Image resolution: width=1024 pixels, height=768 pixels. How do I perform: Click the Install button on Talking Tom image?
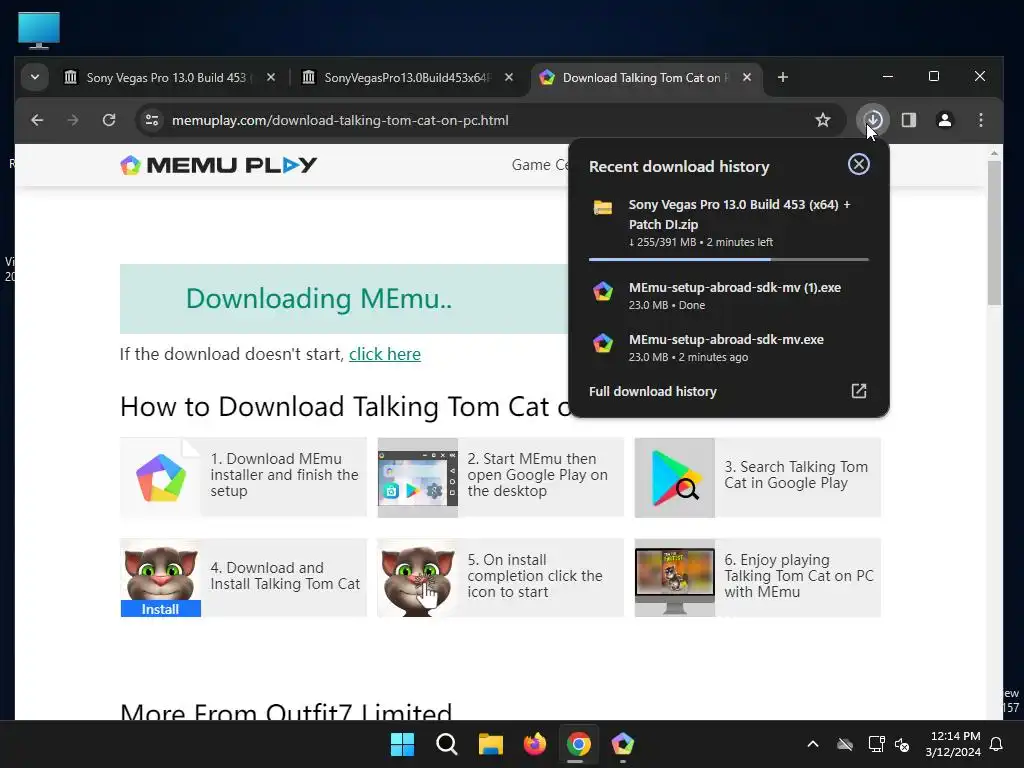(161, 609)
